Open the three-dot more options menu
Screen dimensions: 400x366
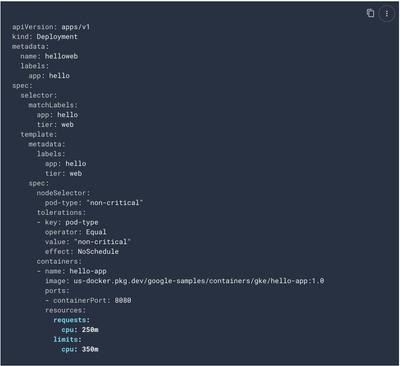[387, 14]
